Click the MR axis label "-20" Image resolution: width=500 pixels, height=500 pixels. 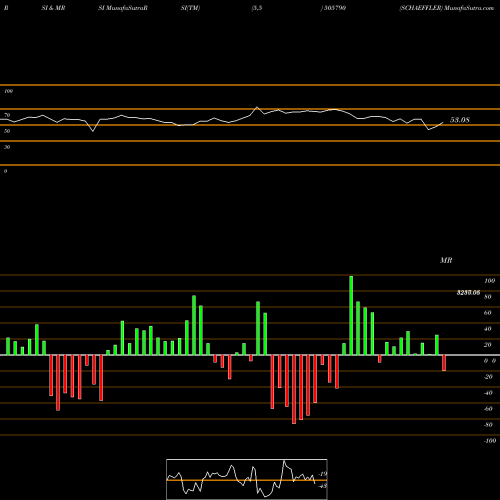[488, 377]
